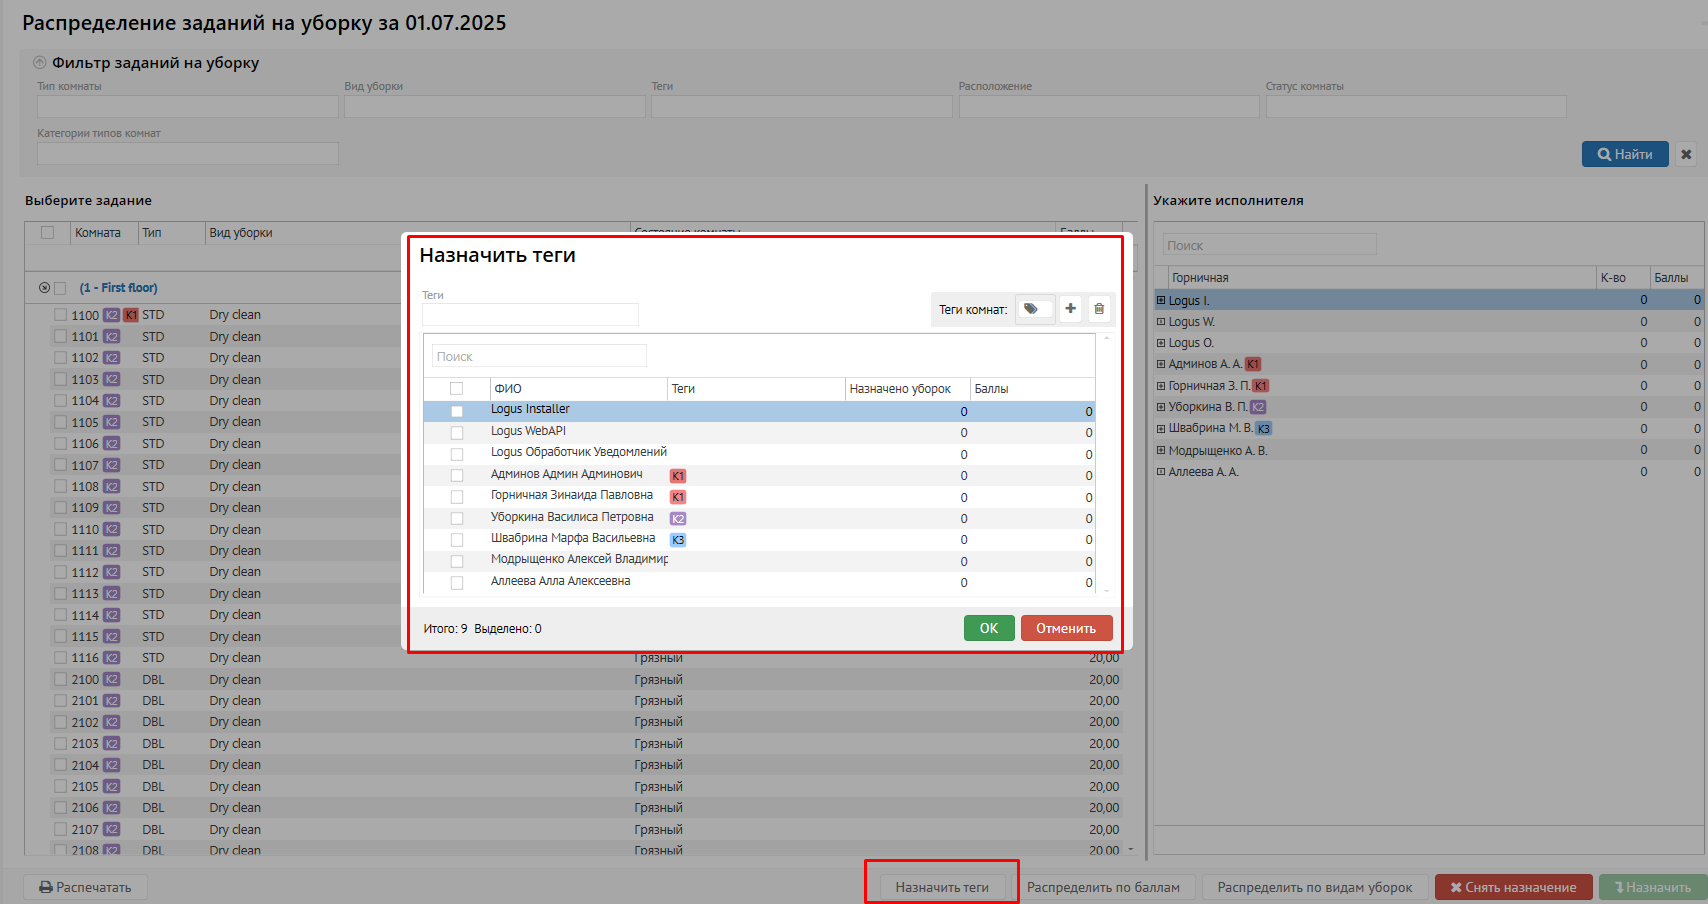Click the collapse arrow icon above the filter title
Viewport: 1708px width, 904px height.
(x=40, y=62)
